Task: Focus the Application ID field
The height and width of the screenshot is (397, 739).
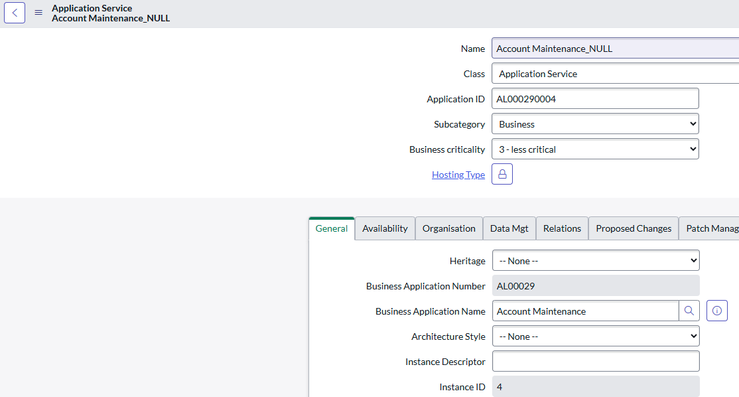Action: point(595,99)
